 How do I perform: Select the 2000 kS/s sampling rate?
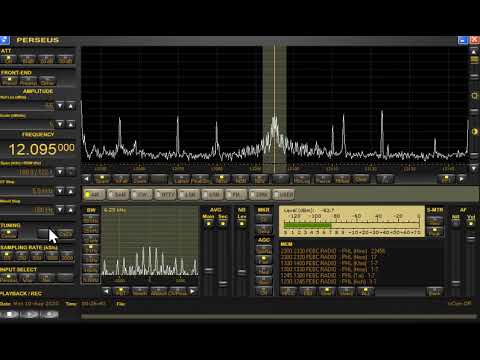coord(67,256)
